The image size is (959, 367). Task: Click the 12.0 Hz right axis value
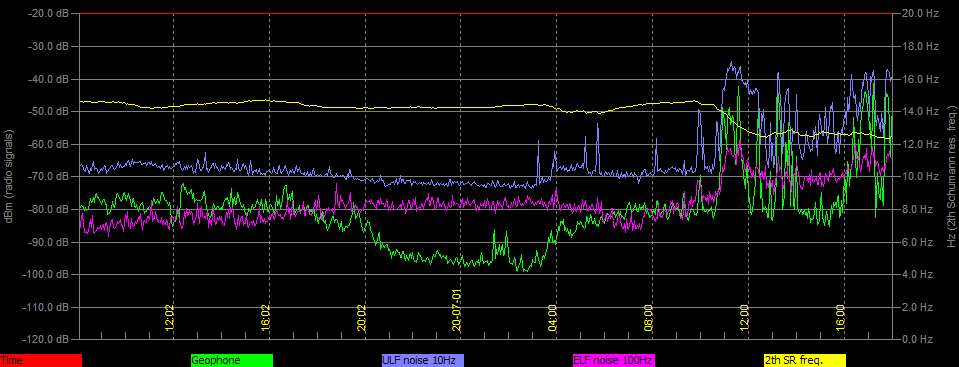click(x=919, y=144)
